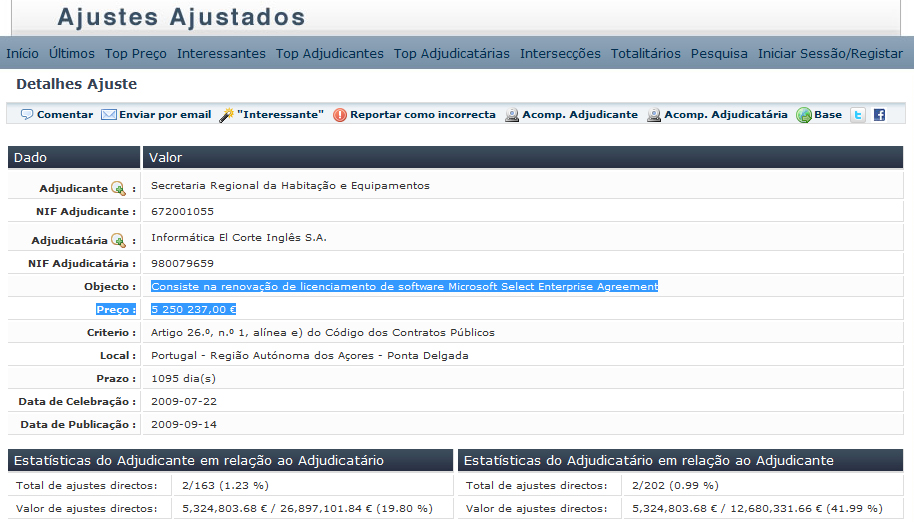Select Top Adjudicantes in navigation
Viewport: 914px width, 522px height.
(x=330, y=53)
